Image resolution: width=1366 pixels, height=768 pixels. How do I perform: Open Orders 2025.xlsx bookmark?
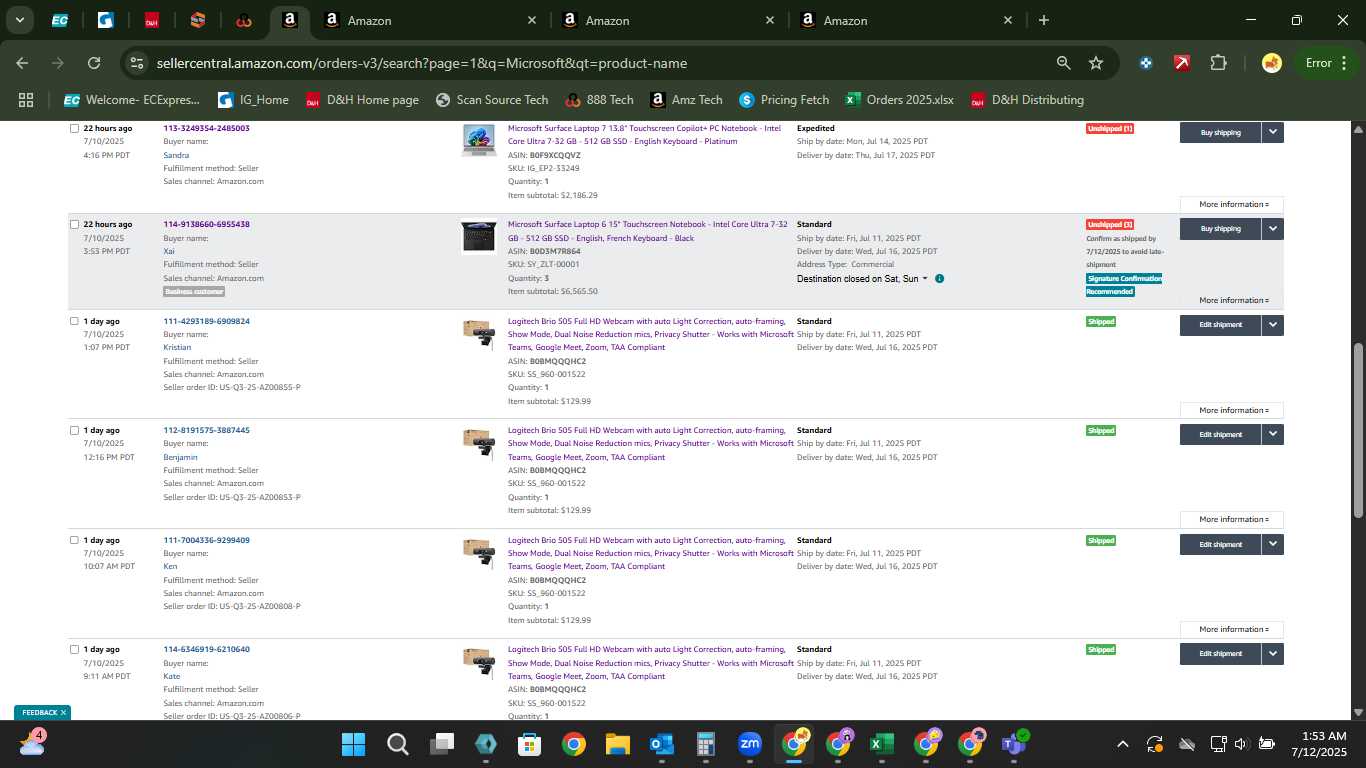tap(900, 100)
